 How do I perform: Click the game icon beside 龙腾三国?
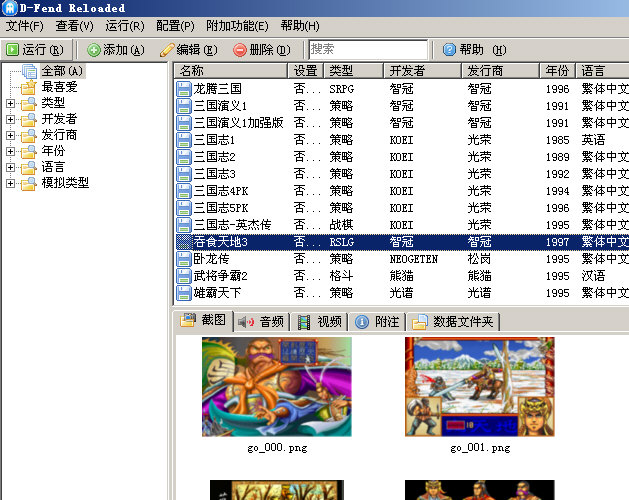[x=184, y=88]
